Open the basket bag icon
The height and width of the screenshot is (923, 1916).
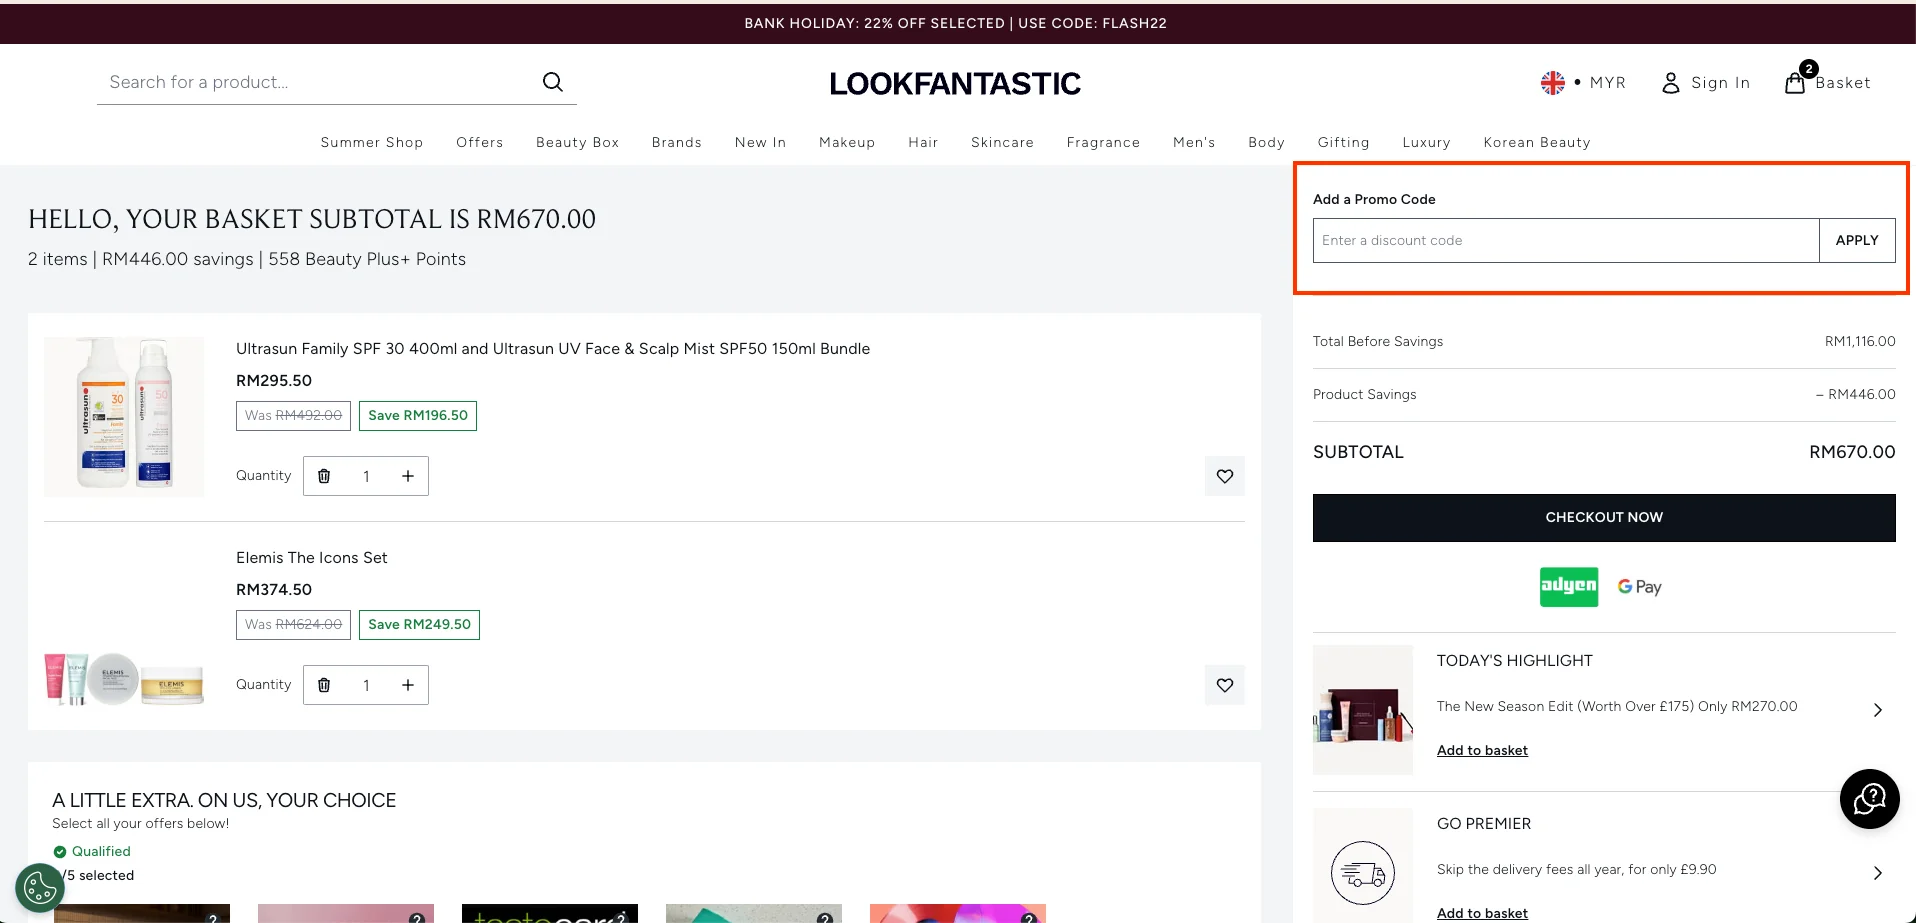(x=1795, y=83)
